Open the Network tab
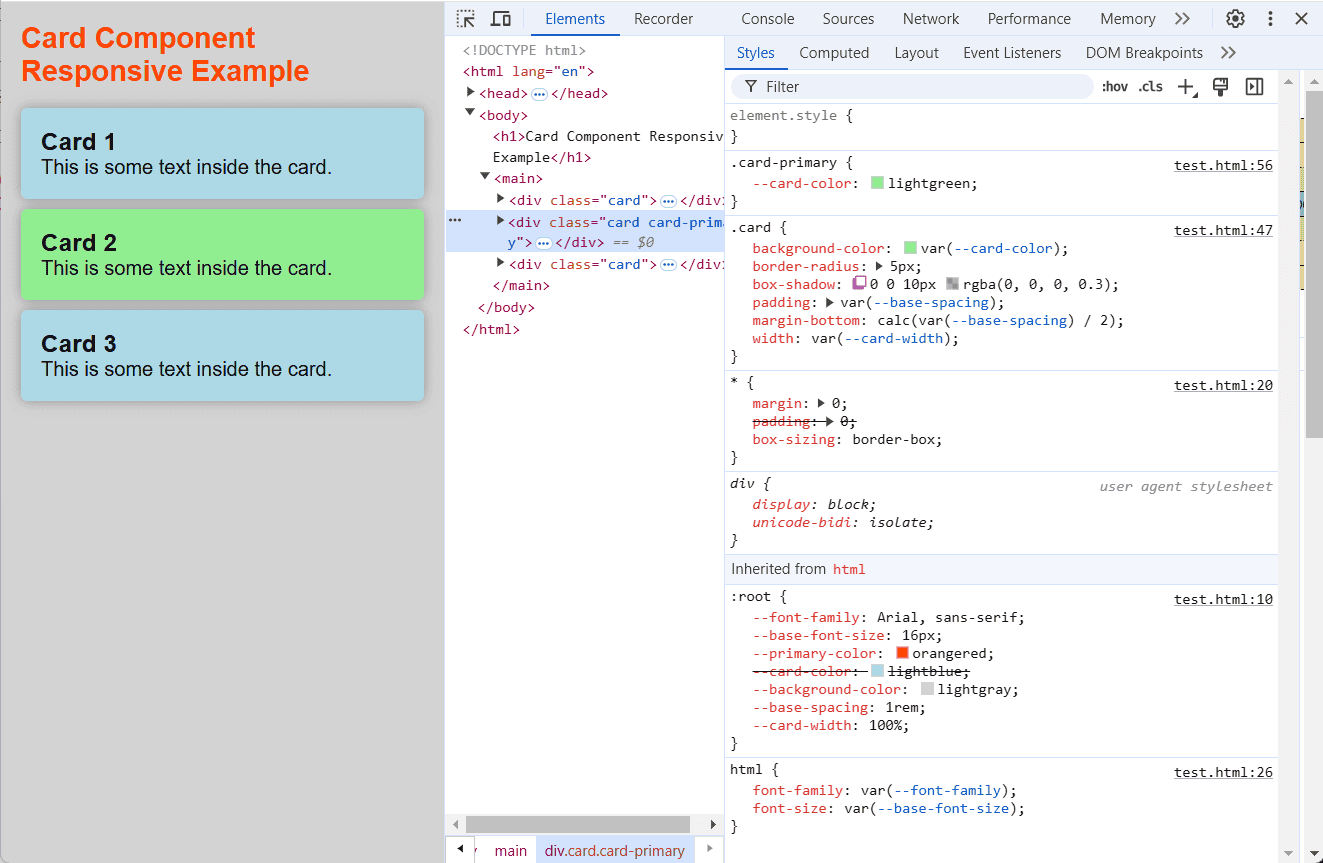The height and width of the screenshot is (863, 1323). point(931,18)
